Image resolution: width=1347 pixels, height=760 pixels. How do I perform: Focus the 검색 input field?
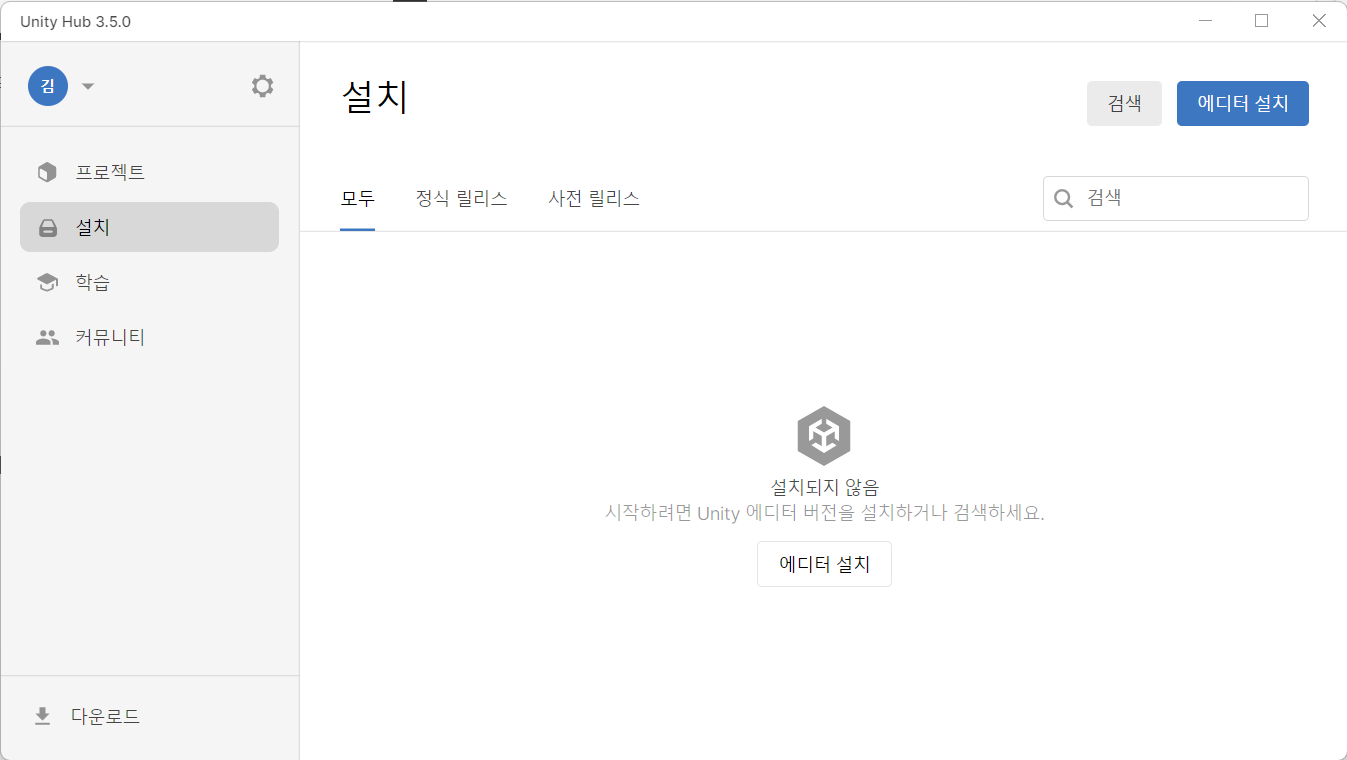[1176, 198]
